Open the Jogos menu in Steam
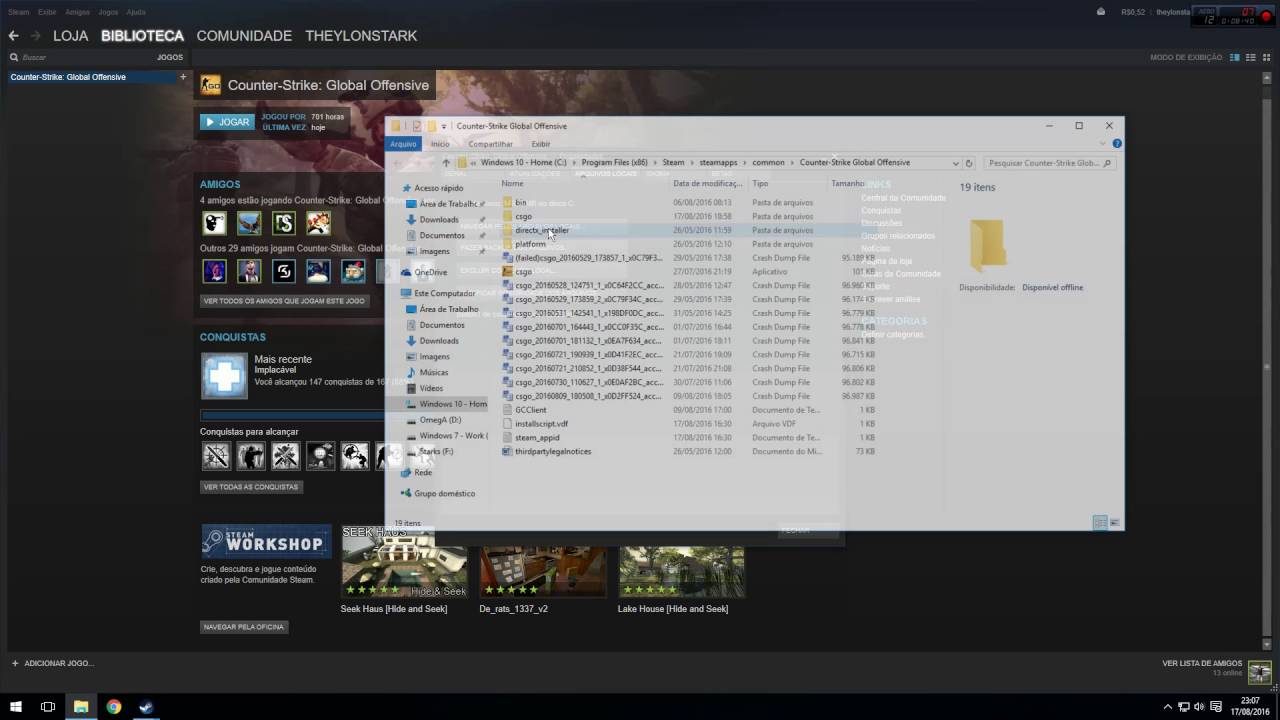This screenshot has width=1280, height=720. (108, 12)
